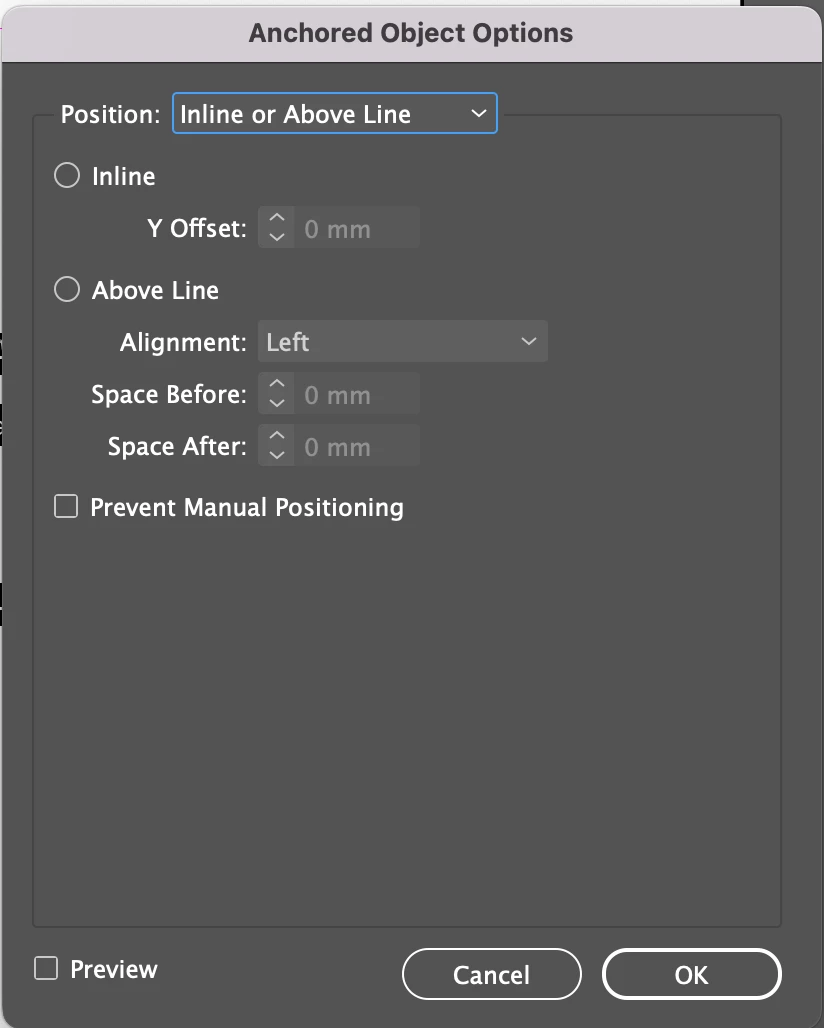The height and width of the screenshot is (1028, 824).
Task: Click the Position dropdown chevron arrow
Action: click(478, 114)
